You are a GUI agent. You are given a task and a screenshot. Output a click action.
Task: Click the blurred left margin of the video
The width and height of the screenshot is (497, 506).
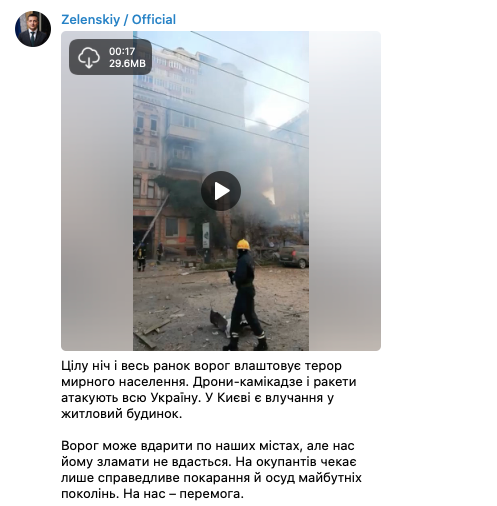pyautogui.click(x=97, y=191)
